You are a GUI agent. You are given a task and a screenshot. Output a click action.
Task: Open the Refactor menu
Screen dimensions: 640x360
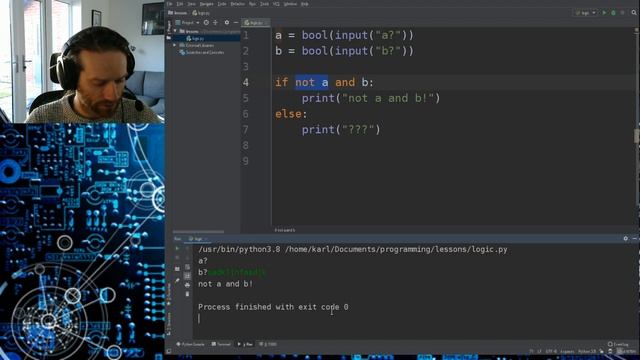click(x=238, y=4)
